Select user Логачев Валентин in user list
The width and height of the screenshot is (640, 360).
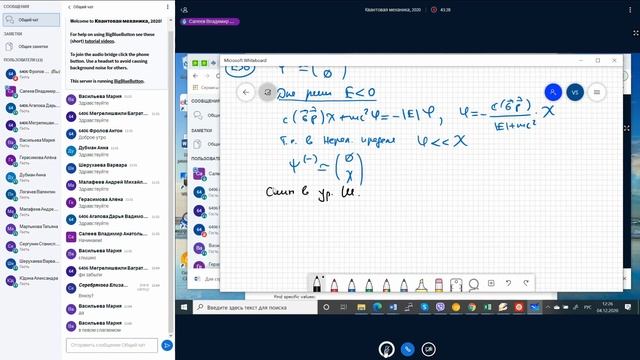pos(31,194)
